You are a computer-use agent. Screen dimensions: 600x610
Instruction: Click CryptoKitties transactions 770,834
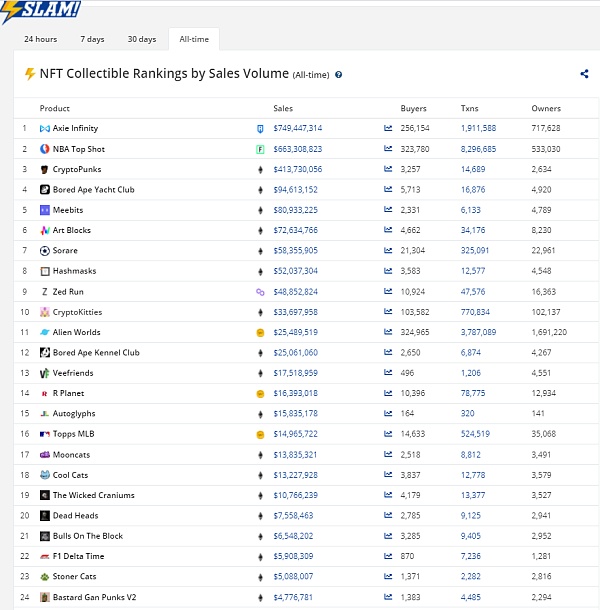pos(475,312)
